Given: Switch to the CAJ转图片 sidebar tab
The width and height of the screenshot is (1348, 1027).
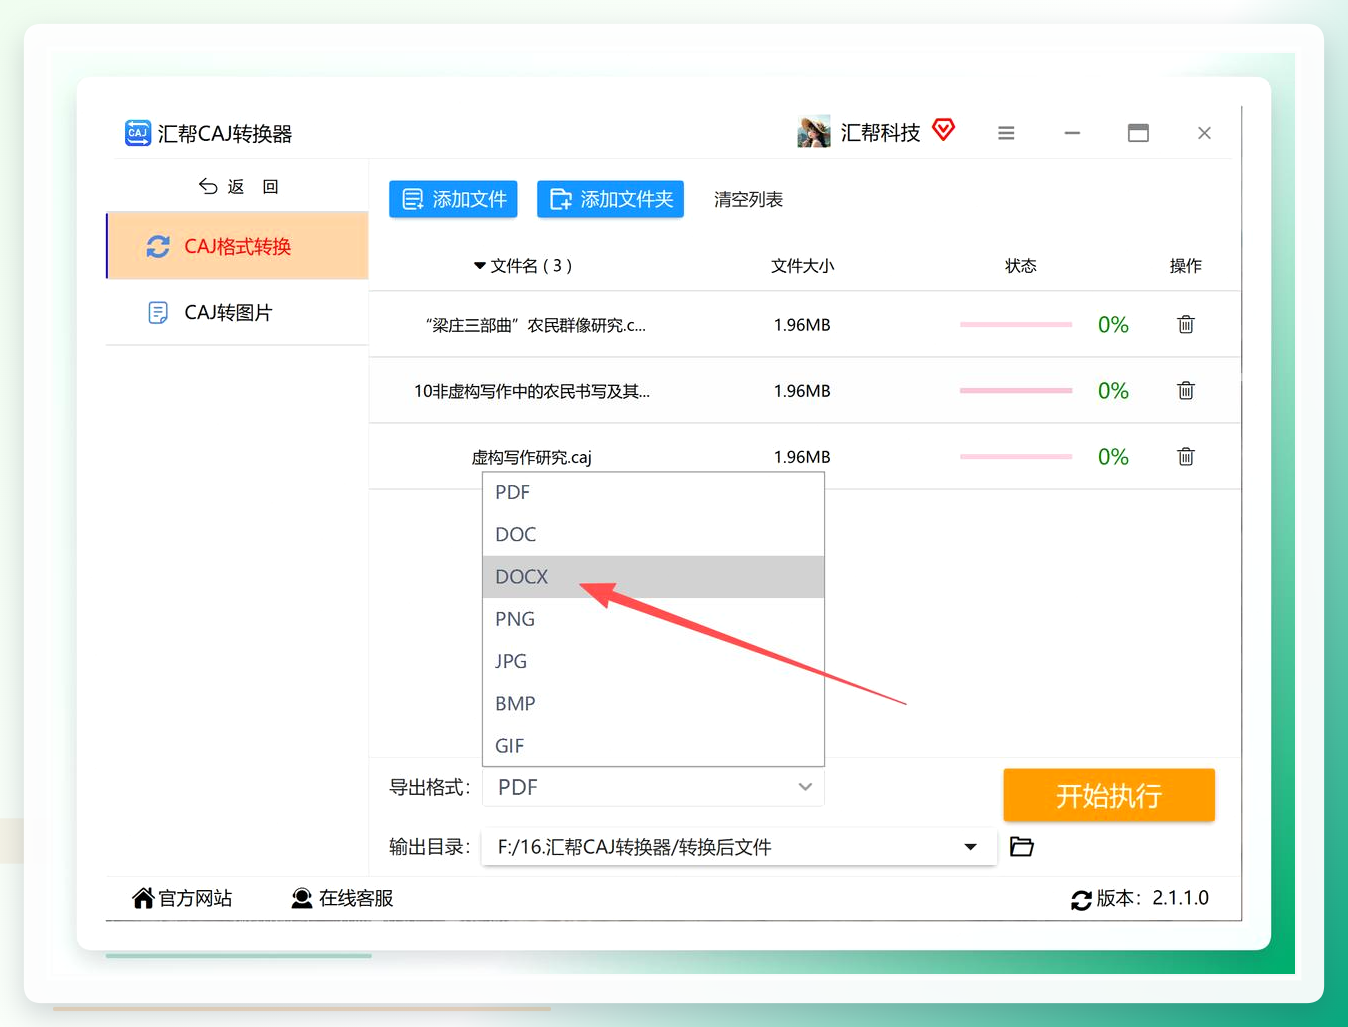Looking at the screenshot, I should pyautogui.click(x=238, y=313).
